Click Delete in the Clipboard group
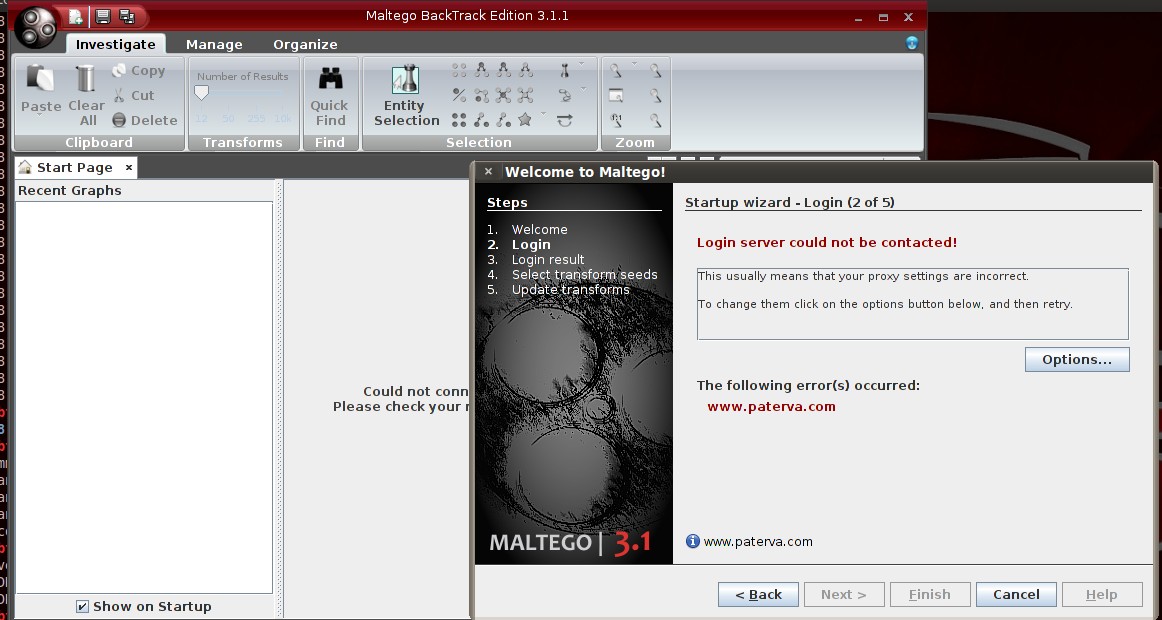Image resolution: width=1162 pixels, height=620 pixels. [x=145, y=120]
